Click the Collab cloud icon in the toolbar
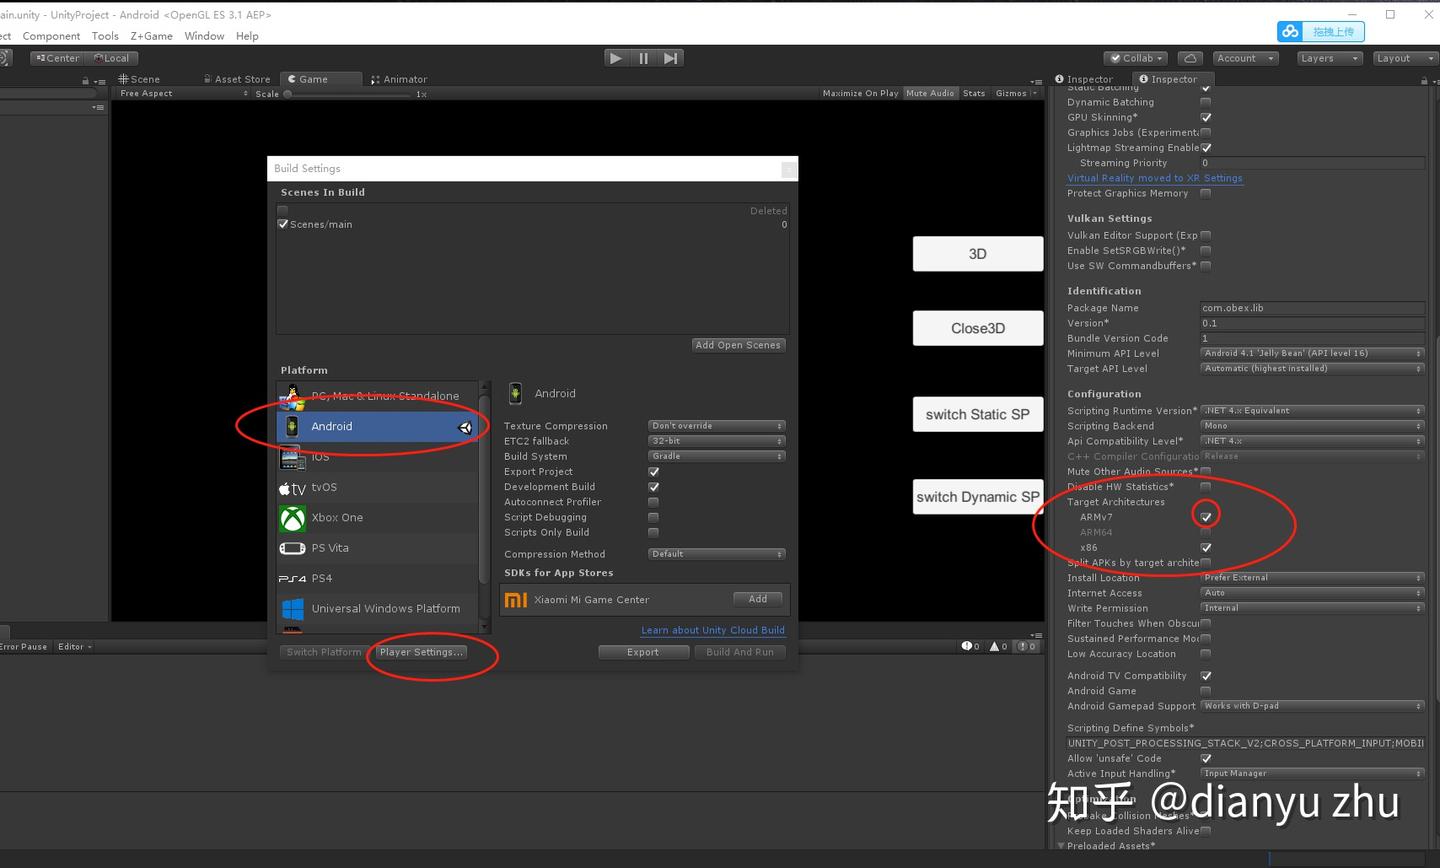 (1190, 58)
